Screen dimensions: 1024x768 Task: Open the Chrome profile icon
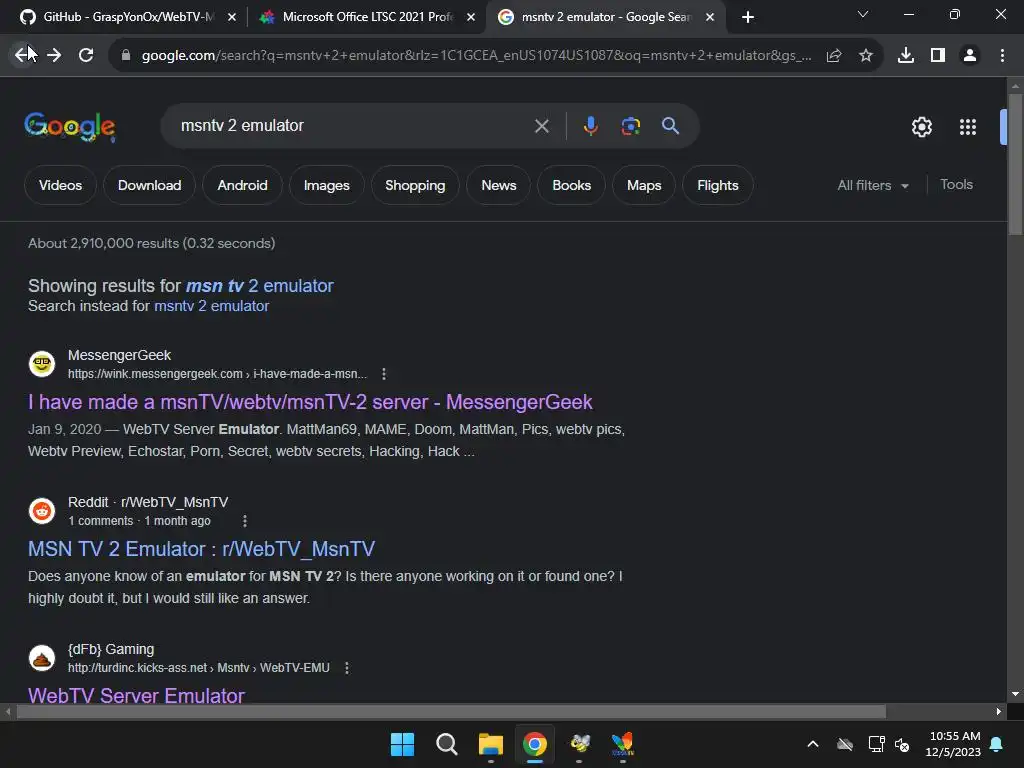970,56
